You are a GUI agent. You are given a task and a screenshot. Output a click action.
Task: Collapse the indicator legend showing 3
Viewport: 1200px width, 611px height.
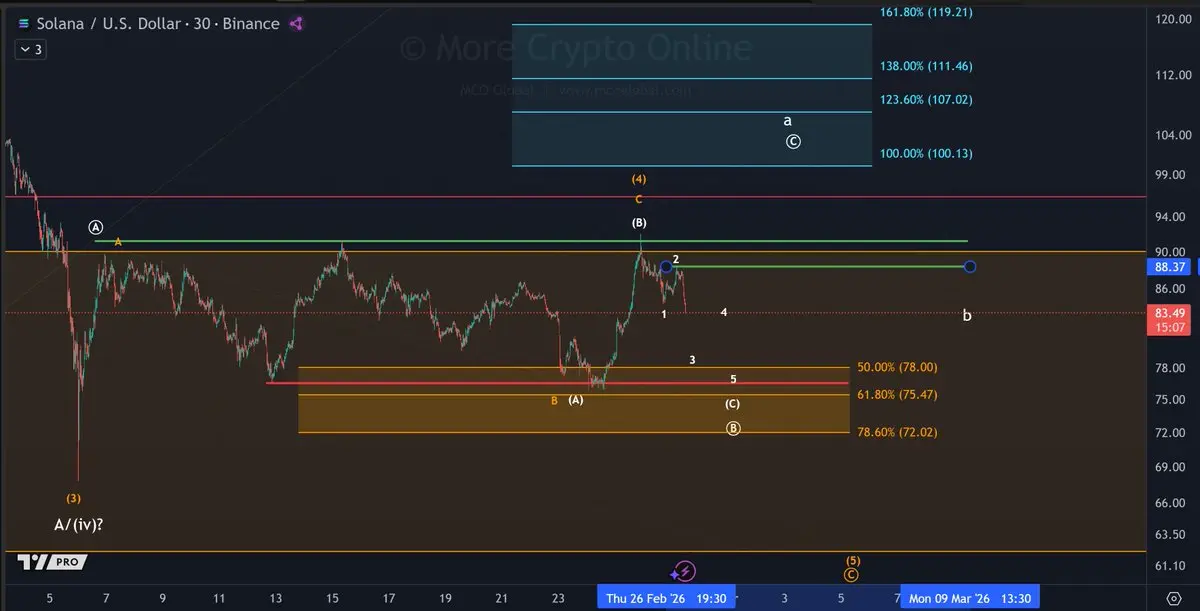(29, 49)
